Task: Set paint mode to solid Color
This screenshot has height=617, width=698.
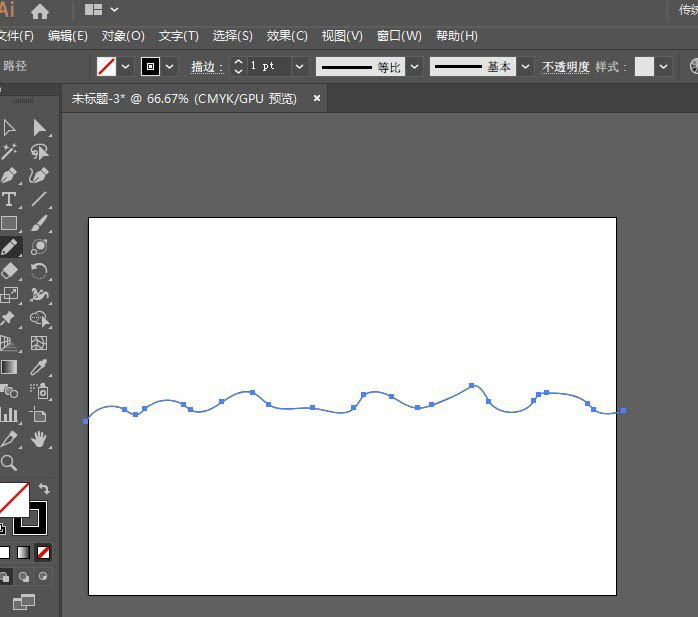Action: pyautogui.click(x=4, y=552)
